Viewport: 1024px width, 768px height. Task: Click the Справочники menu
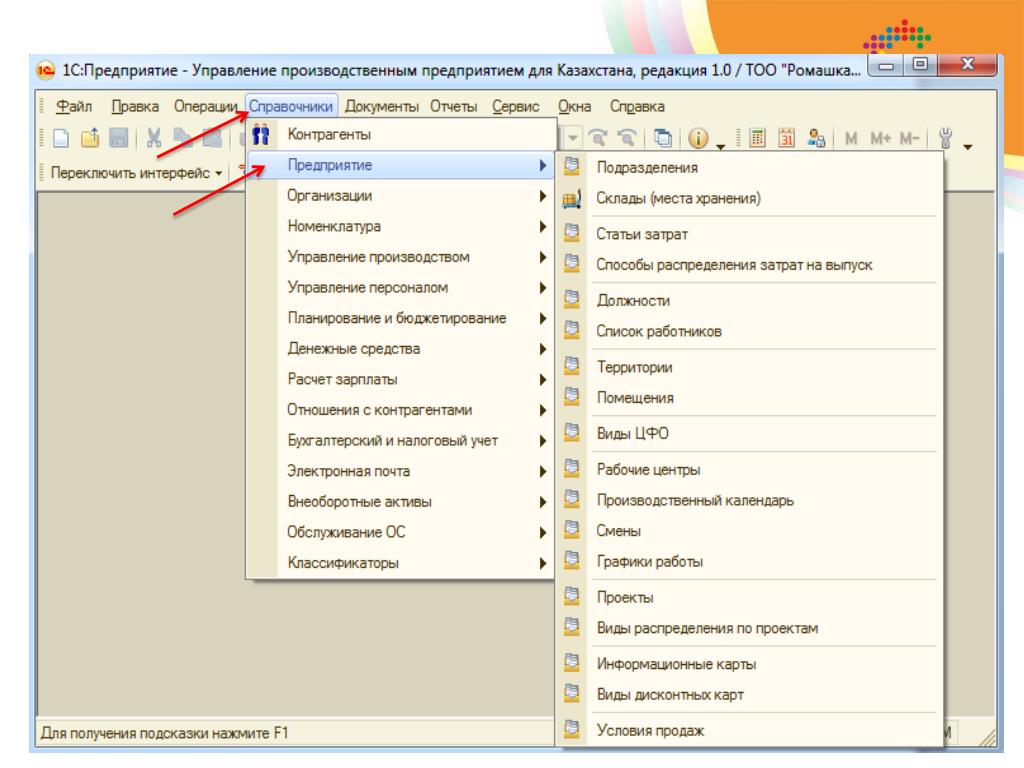click(x=291, y=106)
